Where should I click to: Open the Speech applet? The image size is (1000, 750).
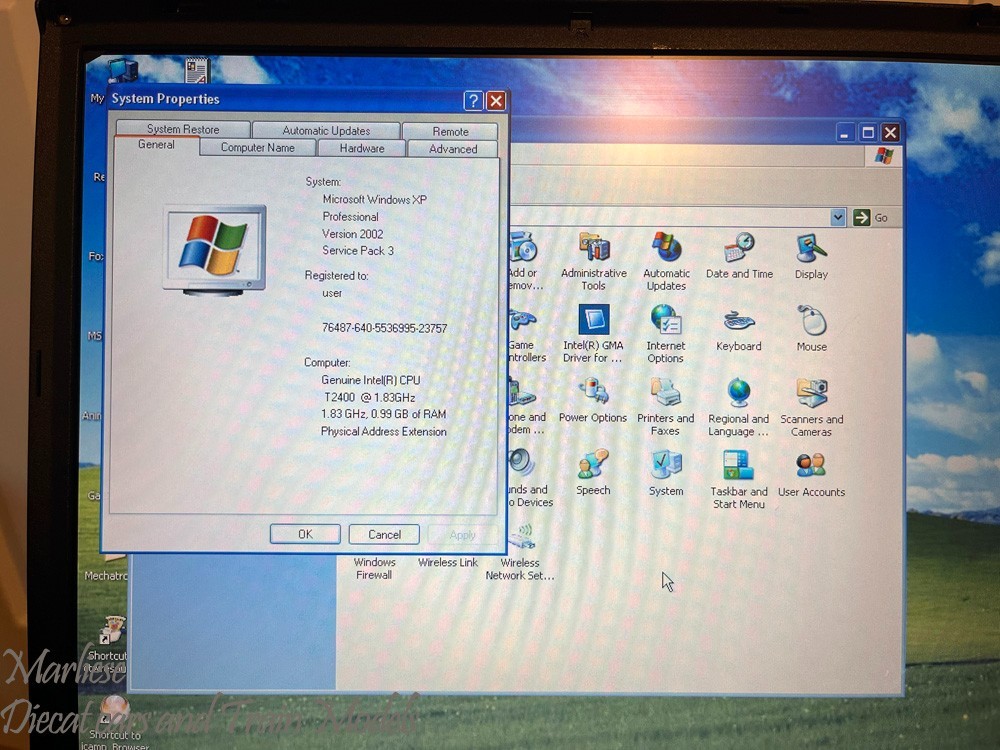[x=593, y=473]
